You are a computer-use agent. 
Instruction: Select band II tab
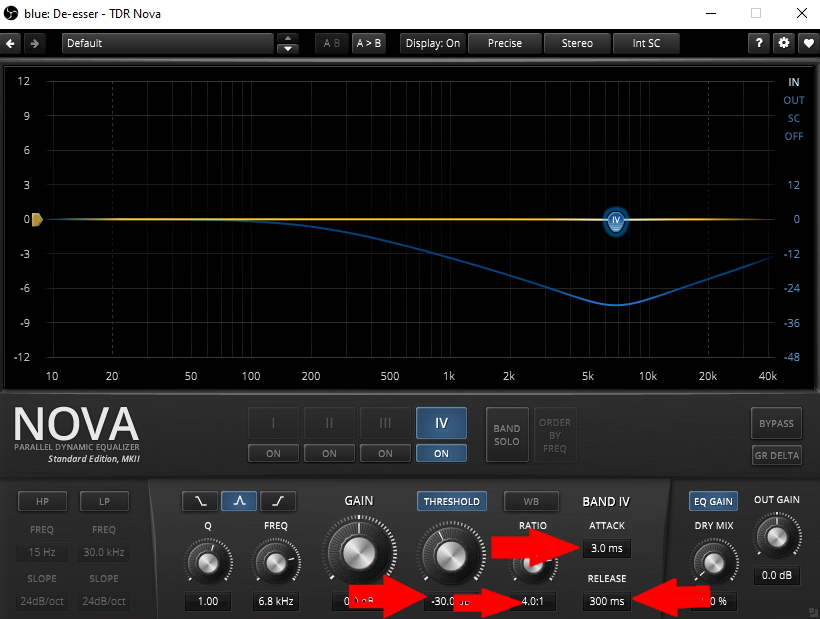(x=329, y=423)
